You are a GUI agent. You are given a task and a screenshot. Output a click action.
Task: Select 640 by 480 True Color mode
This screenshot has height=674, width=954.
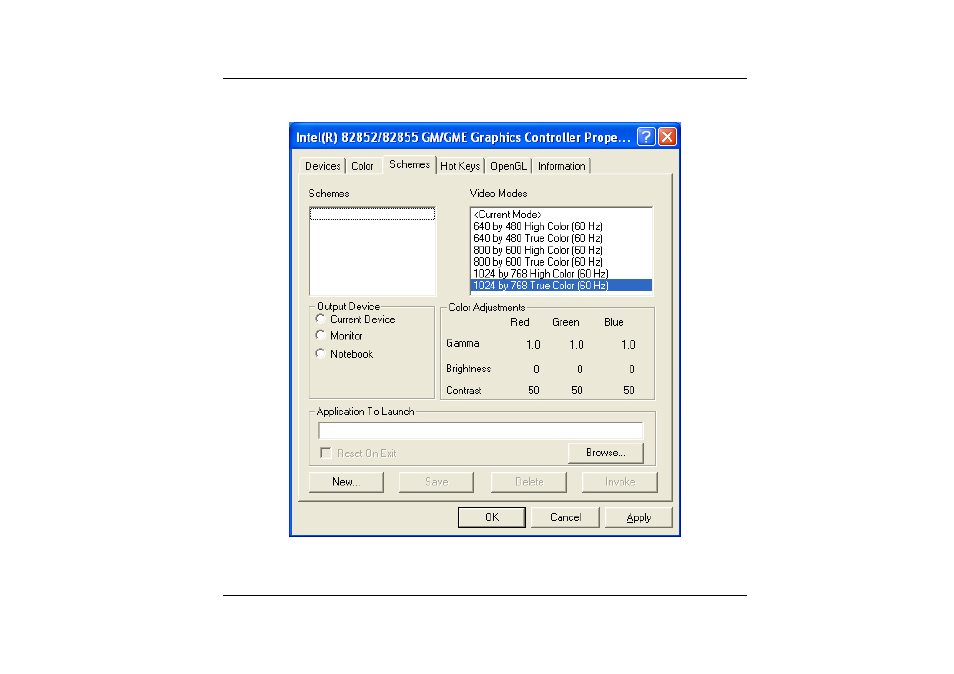coord(562,238)
